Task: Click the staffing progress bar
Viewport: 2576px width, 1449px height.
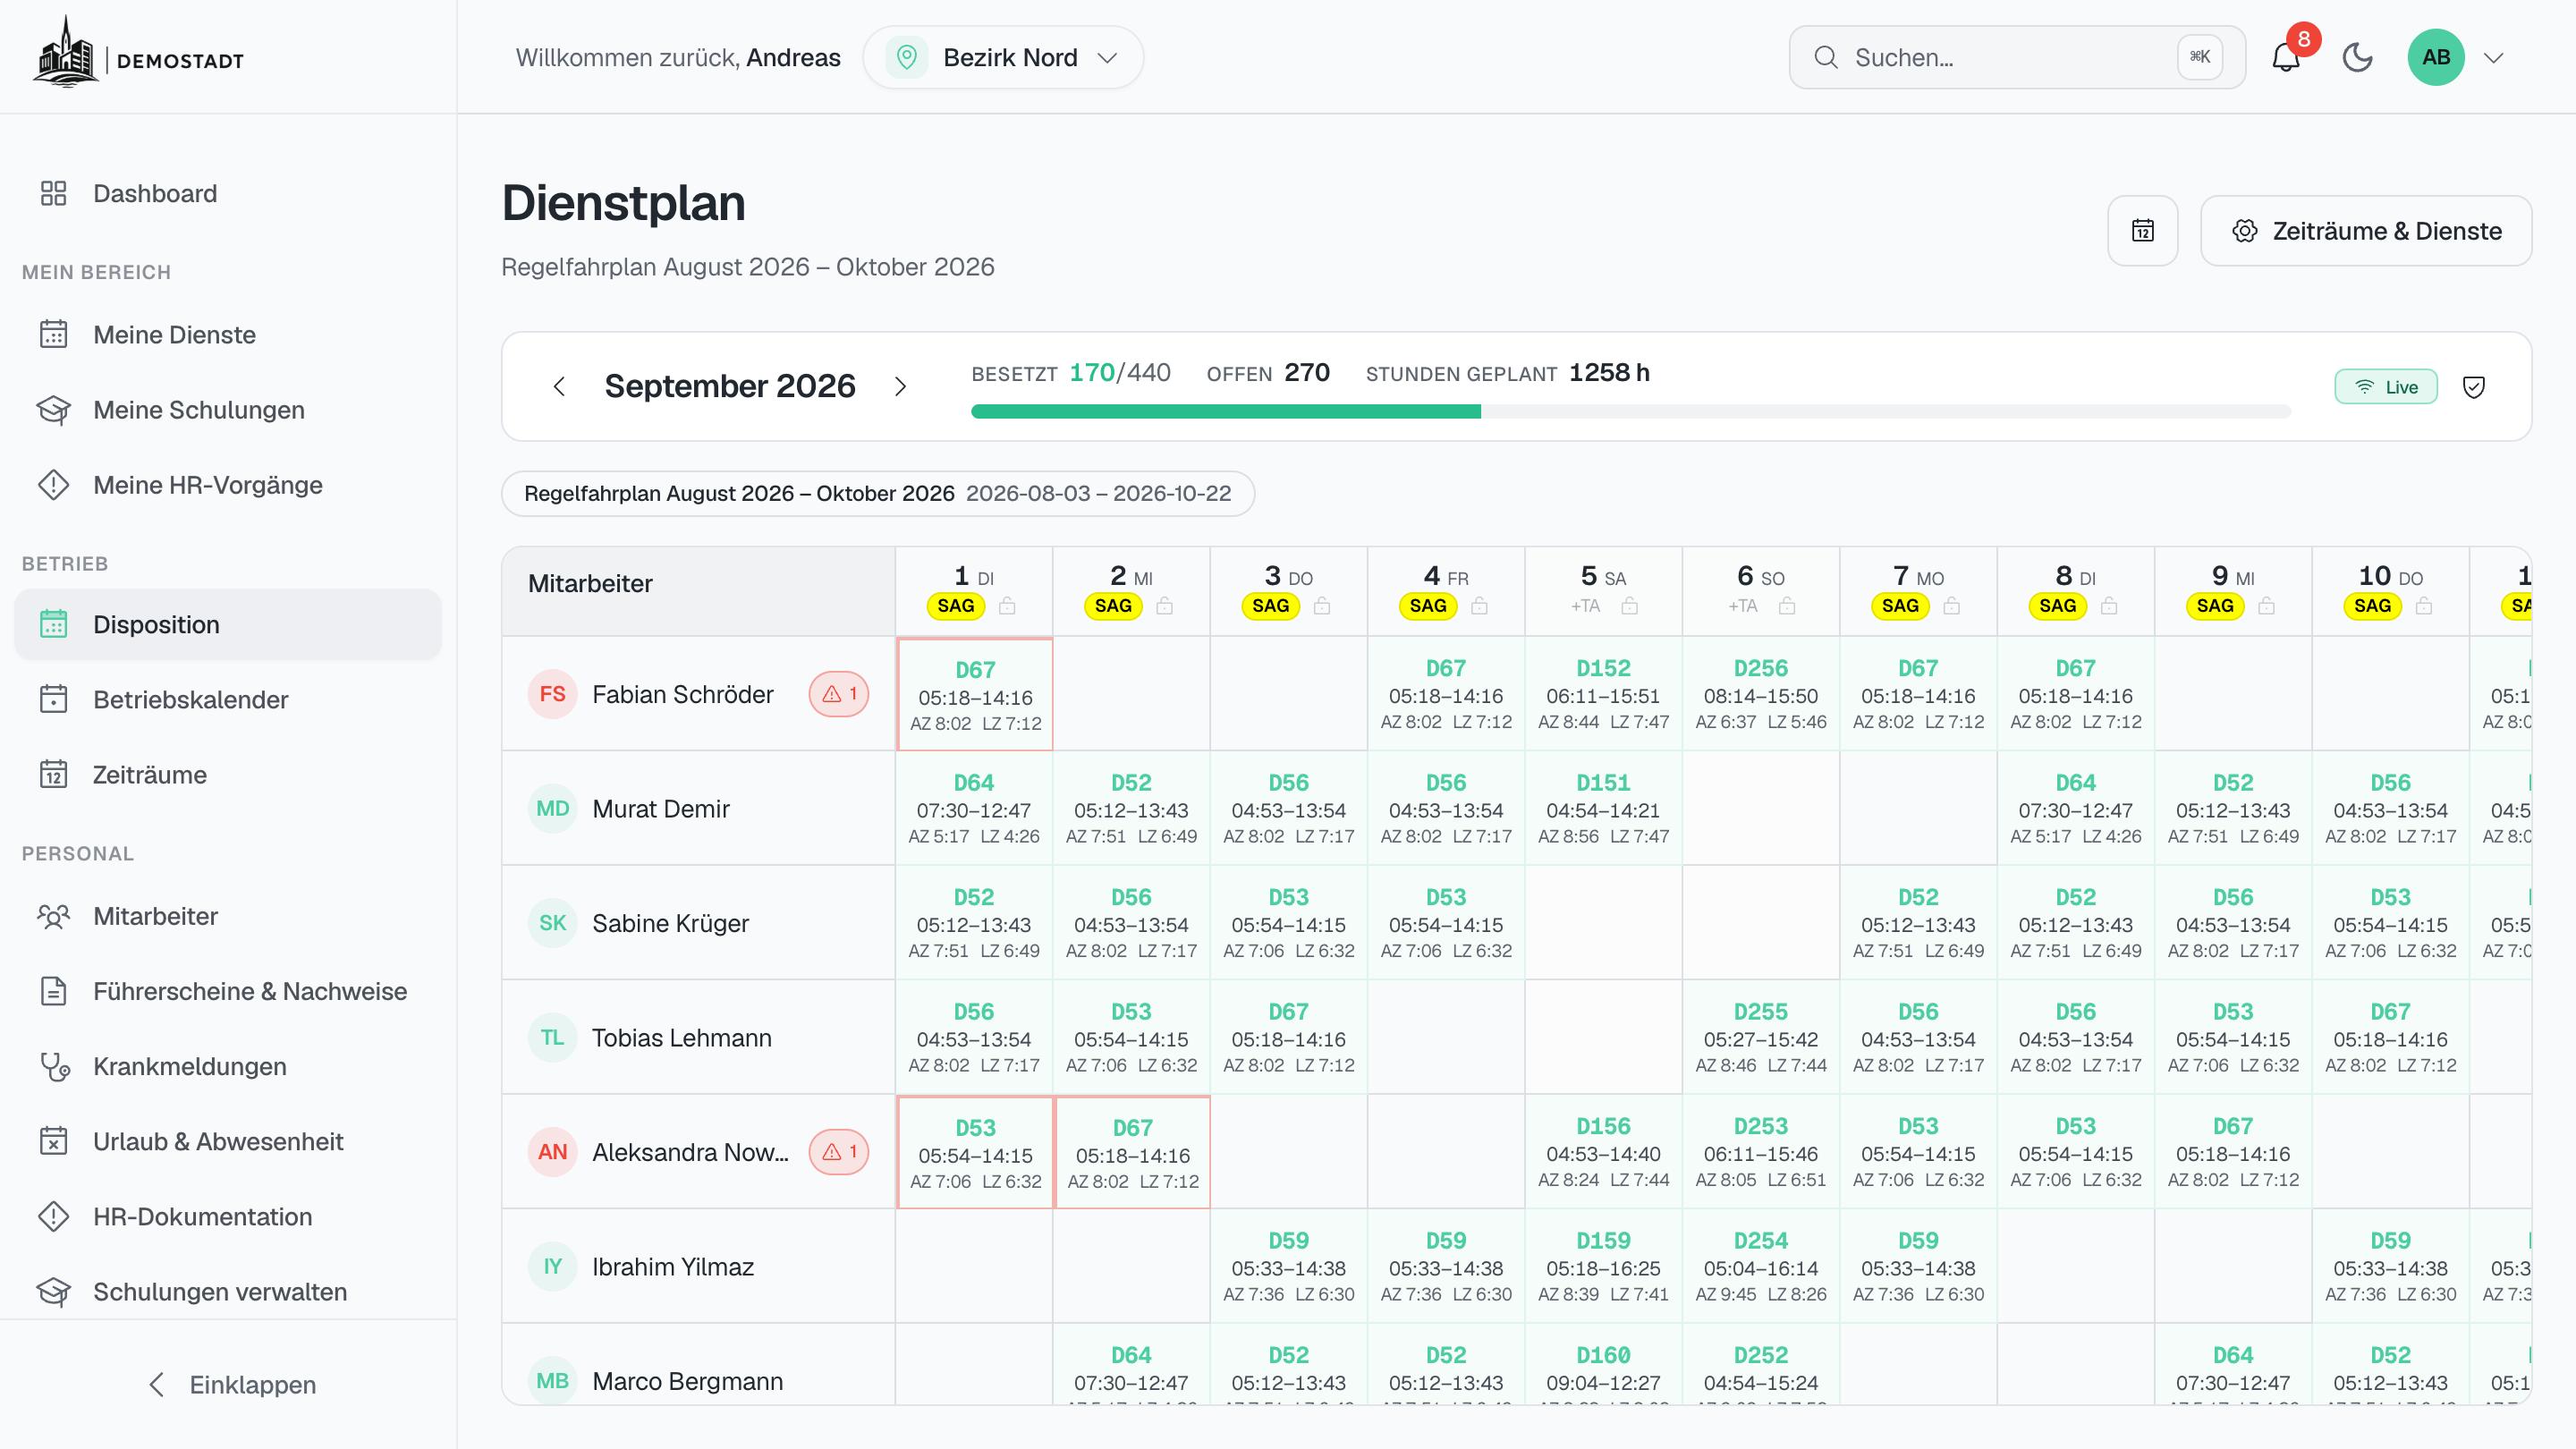Action: (x=1630, y=412)
